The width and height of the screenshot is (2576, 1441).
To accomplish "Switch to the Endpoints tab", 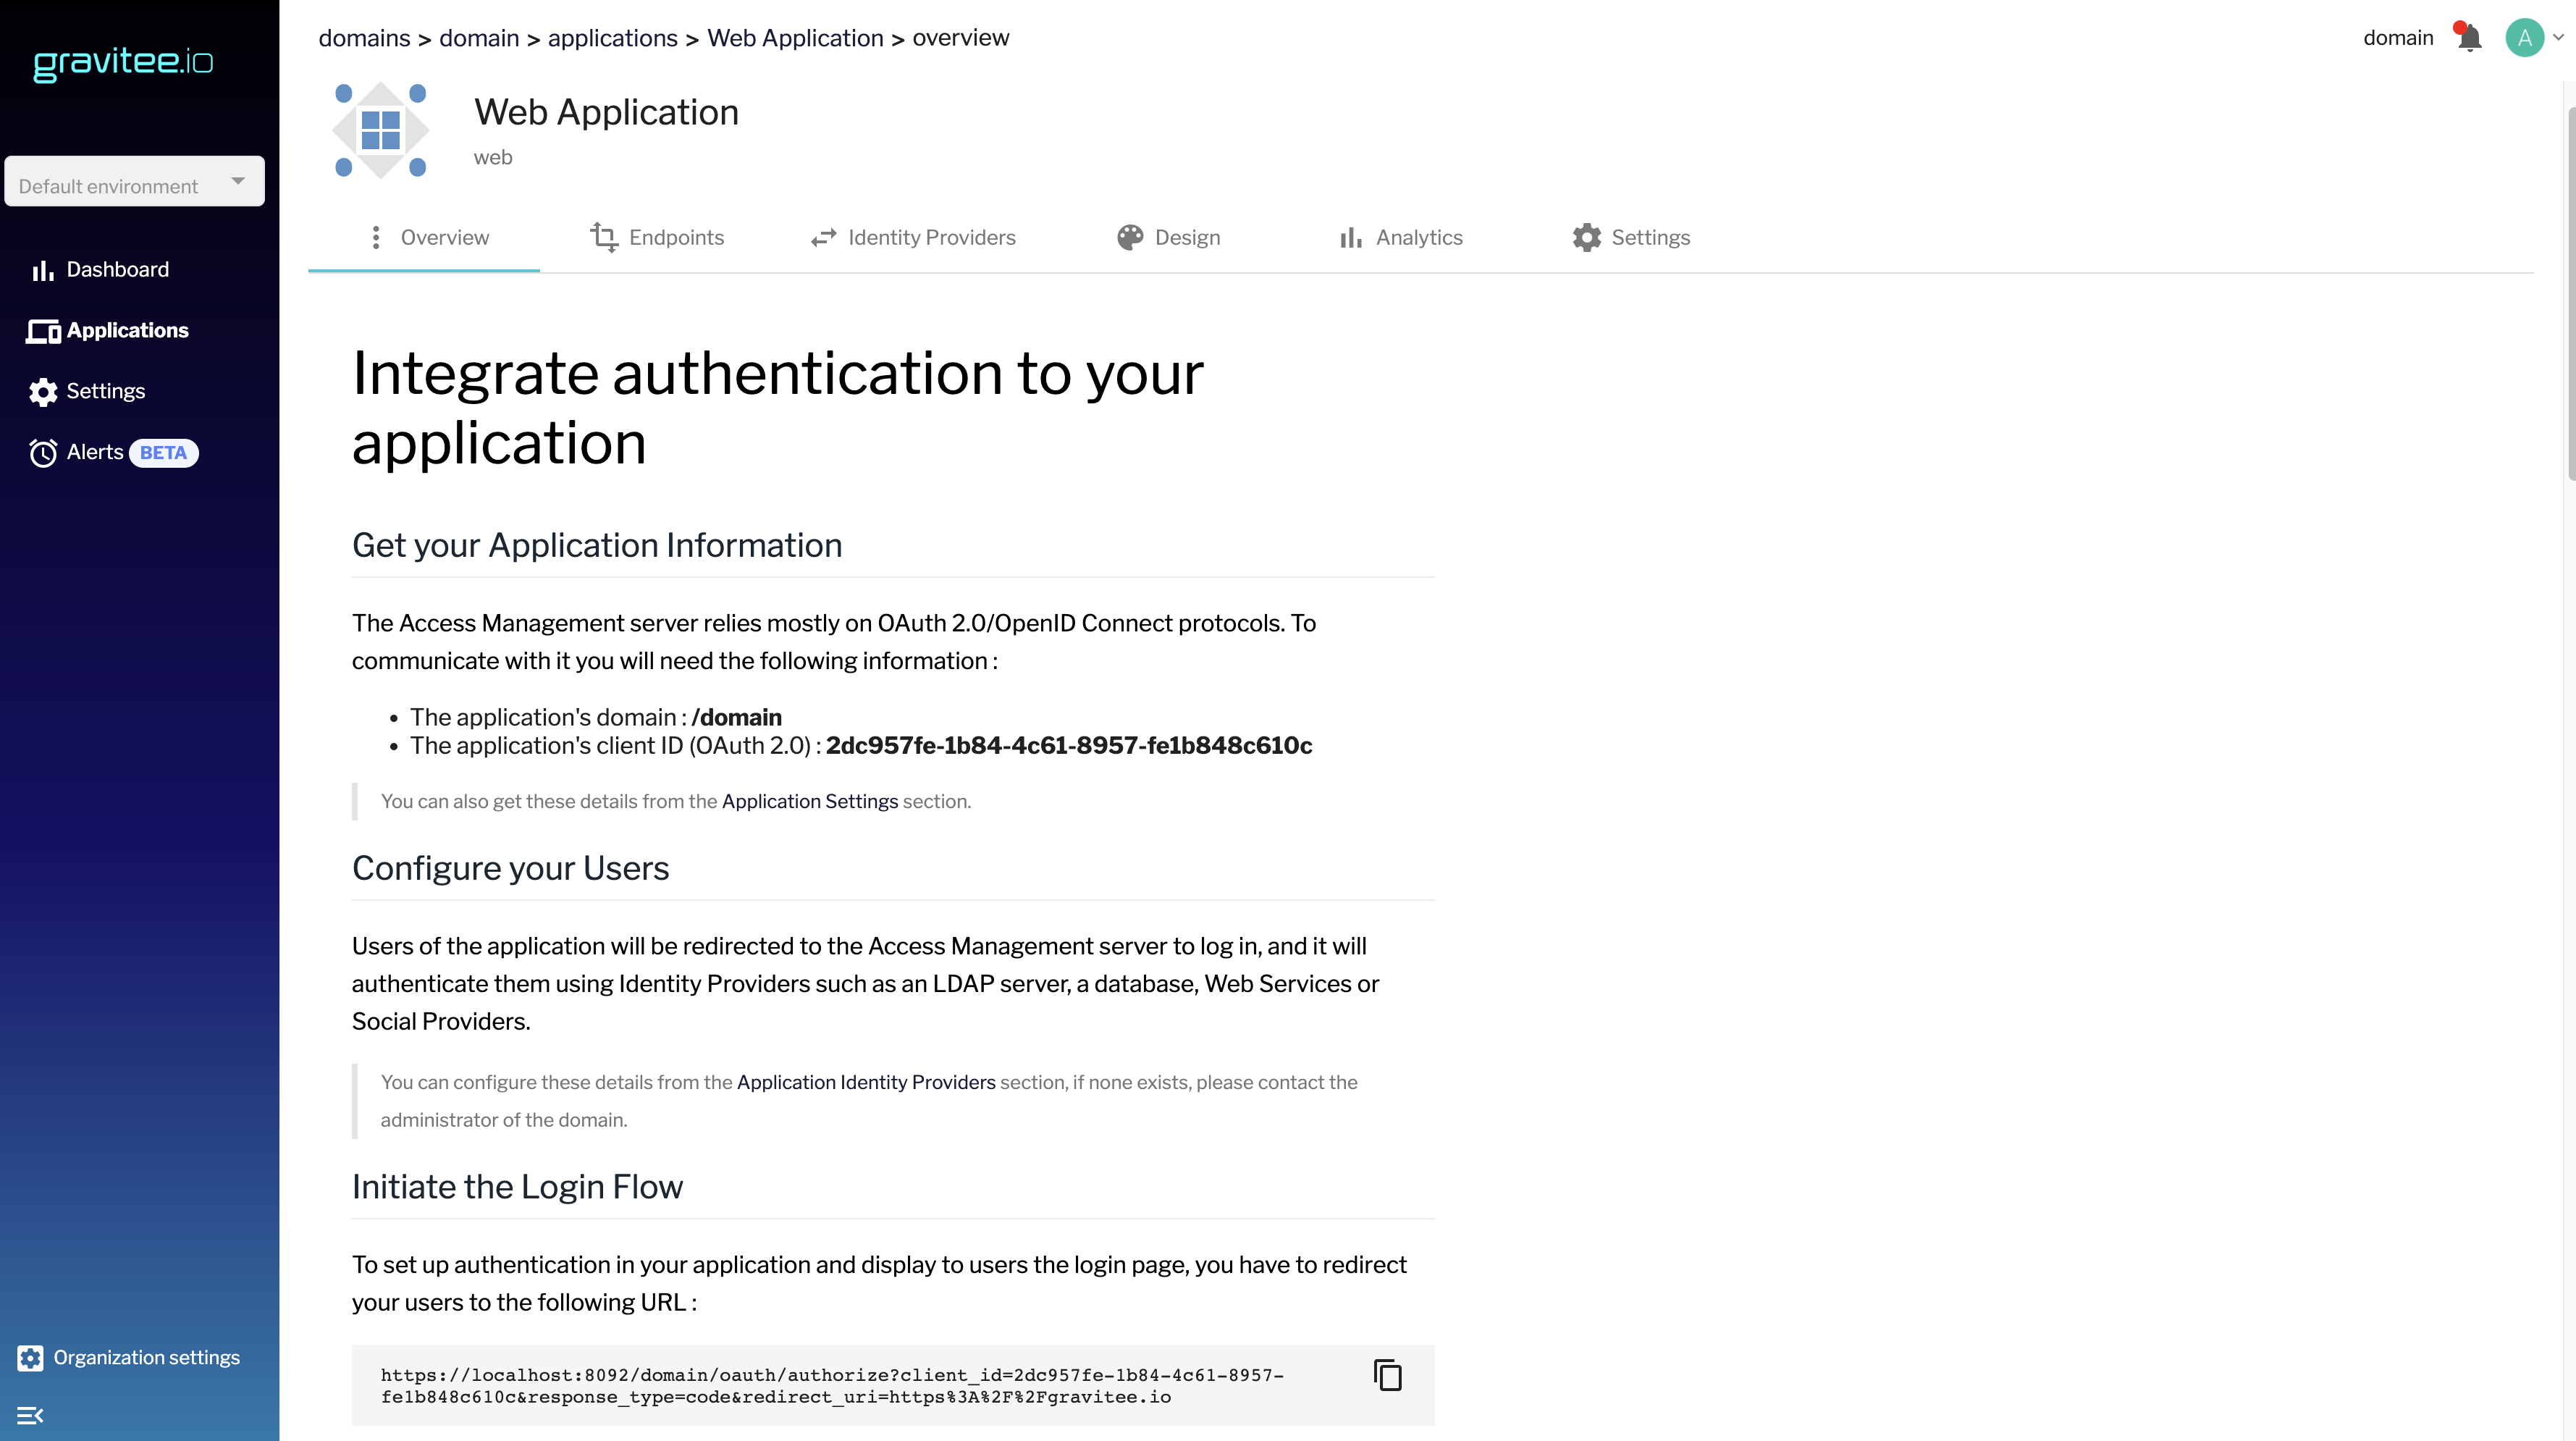I will point(657,238).
